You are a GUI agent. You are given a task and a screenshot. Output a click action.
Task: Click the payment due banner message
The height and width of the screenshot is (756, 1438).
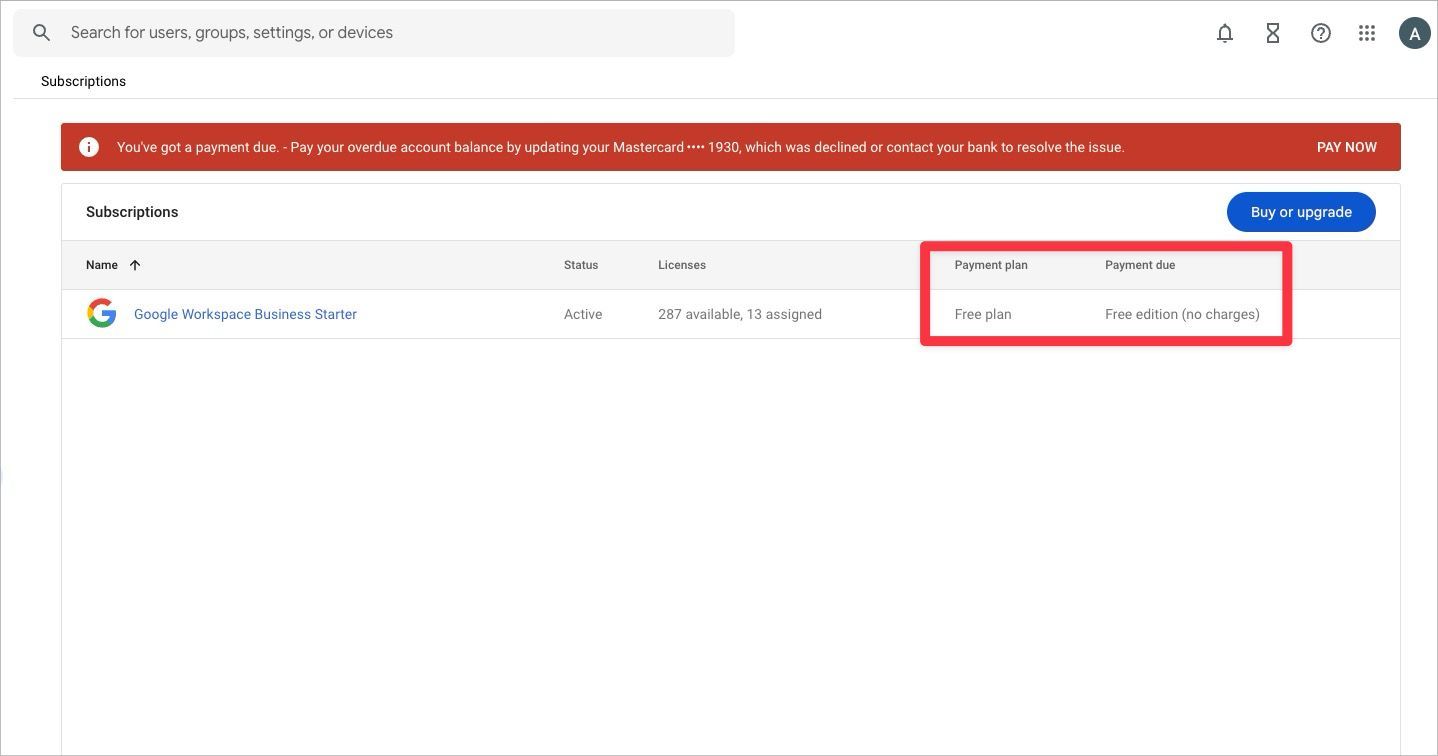point(621,147)
